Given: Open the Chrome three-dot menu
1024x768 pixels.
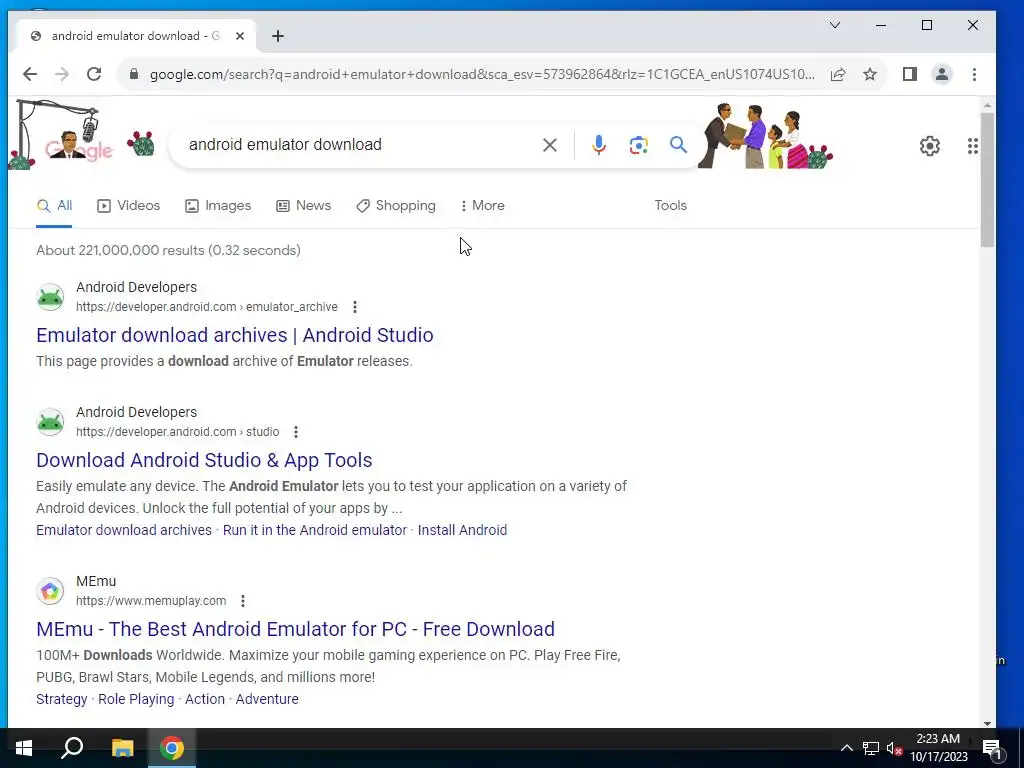Looking at the screenshot, I should (x=974, y=74).
